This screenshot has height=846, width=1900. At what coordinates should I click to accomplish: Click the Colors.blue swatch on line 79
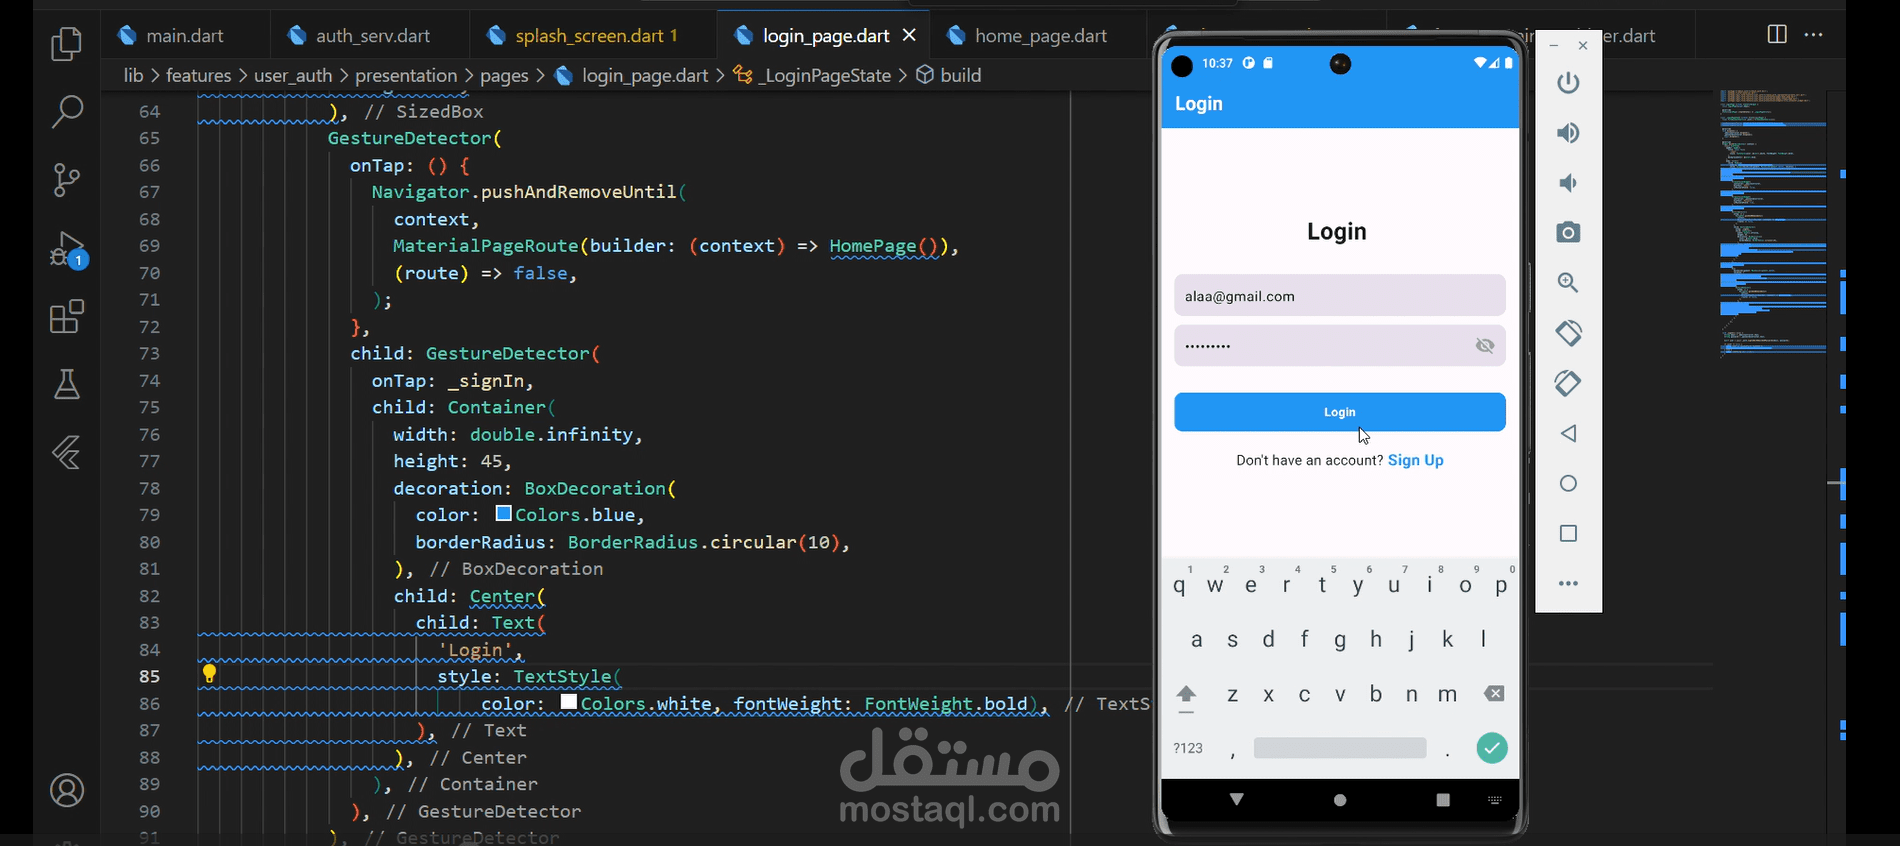503,513
